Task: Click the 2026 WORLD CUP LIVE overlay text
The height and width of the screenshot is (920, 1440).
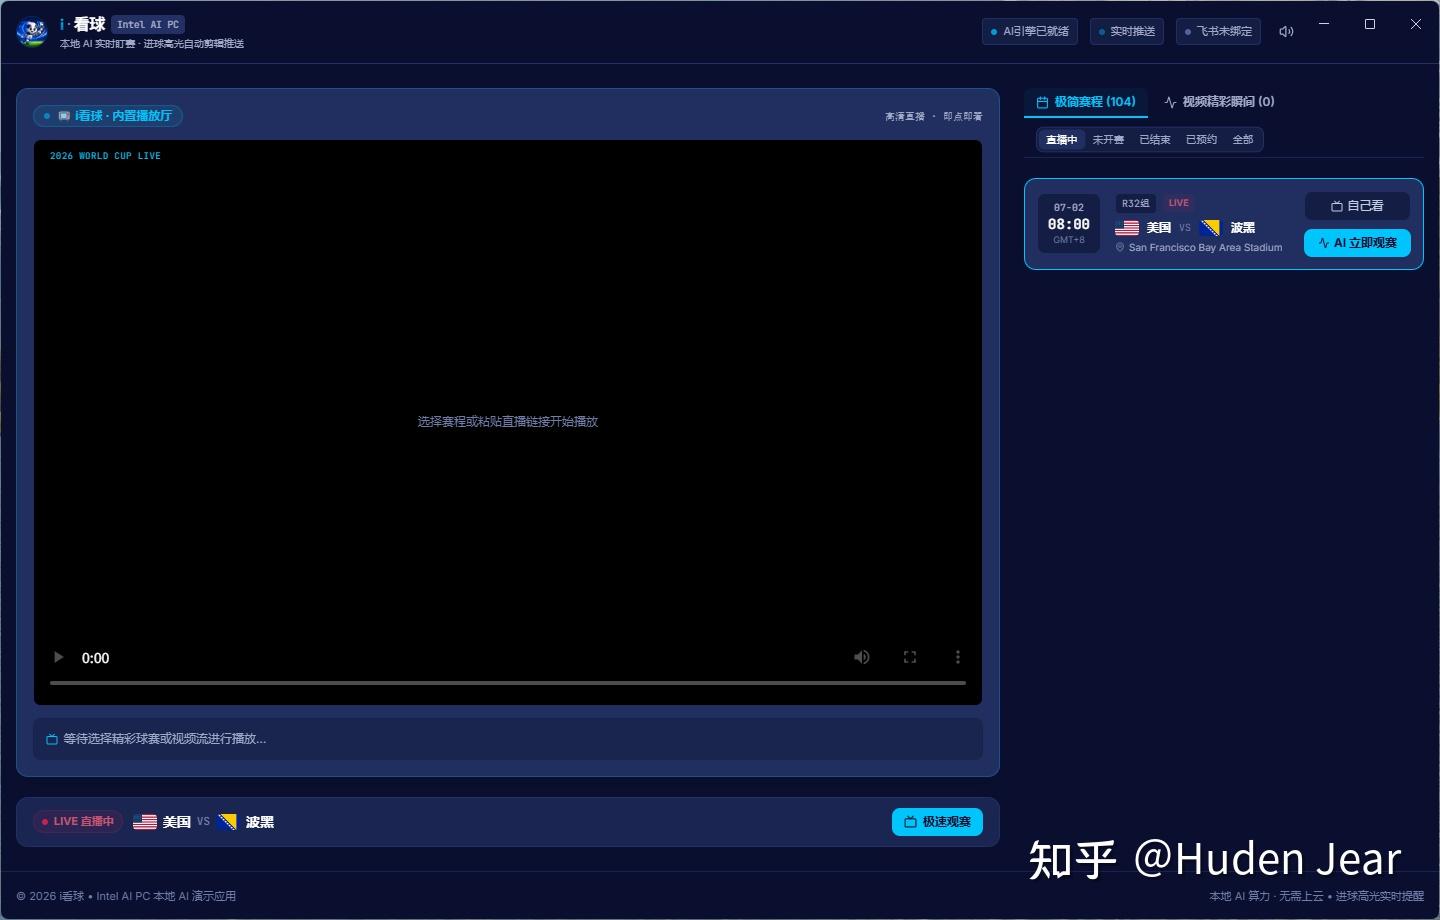Action: click(x=105, y=156)
